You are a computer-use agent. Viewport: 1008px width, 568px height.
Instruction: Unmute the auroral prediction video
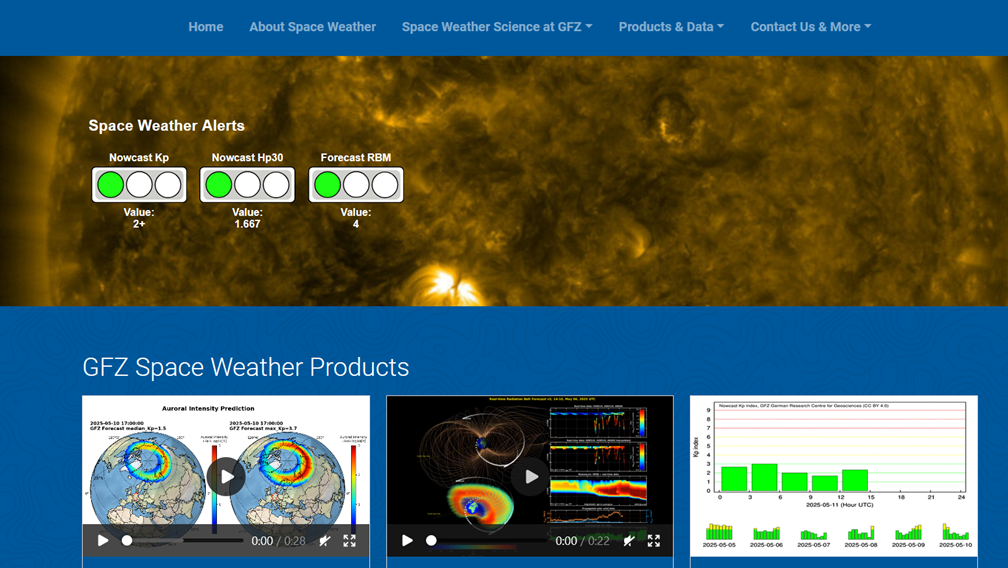(325, 540)
